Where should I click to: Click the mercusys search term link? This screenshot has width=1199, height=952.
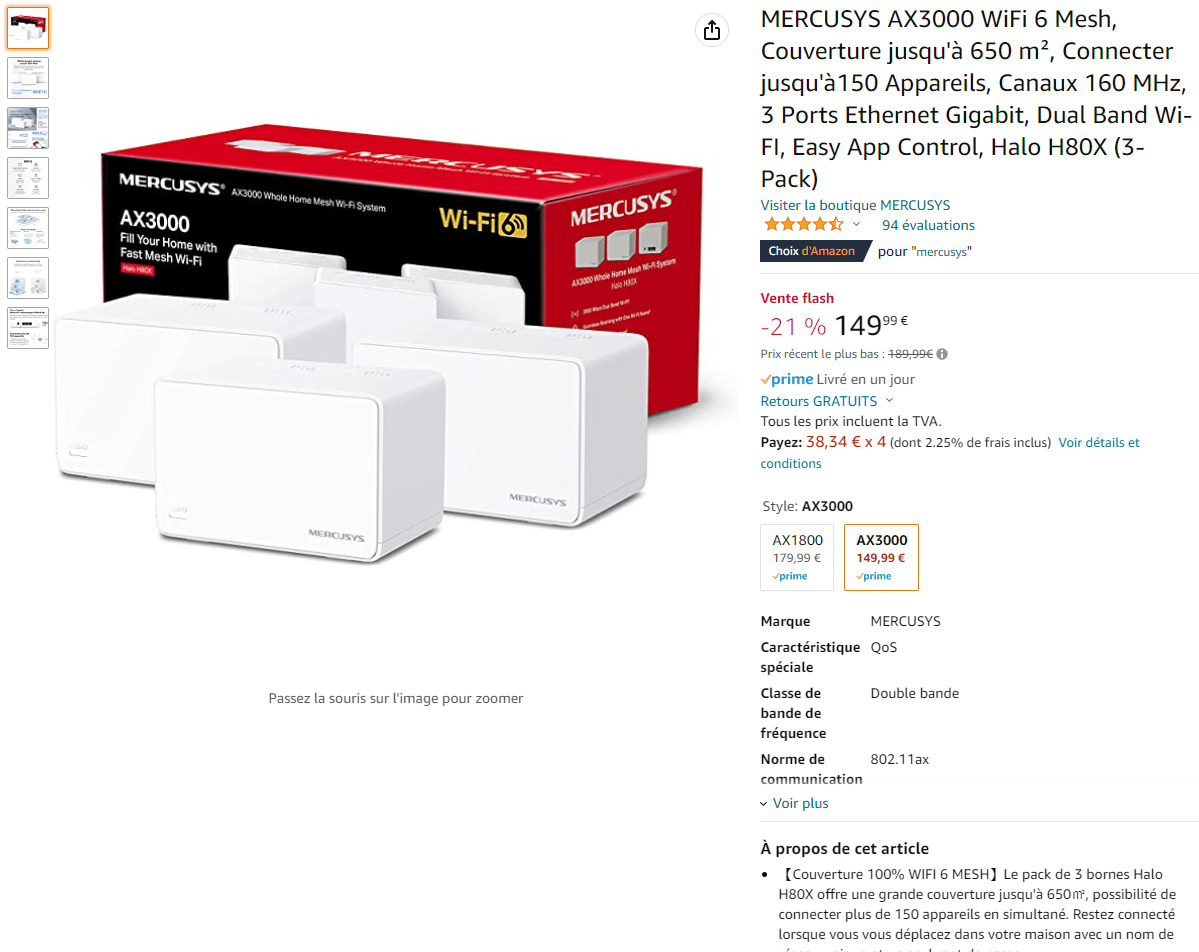pyautogui.click(x=941, y=252)
